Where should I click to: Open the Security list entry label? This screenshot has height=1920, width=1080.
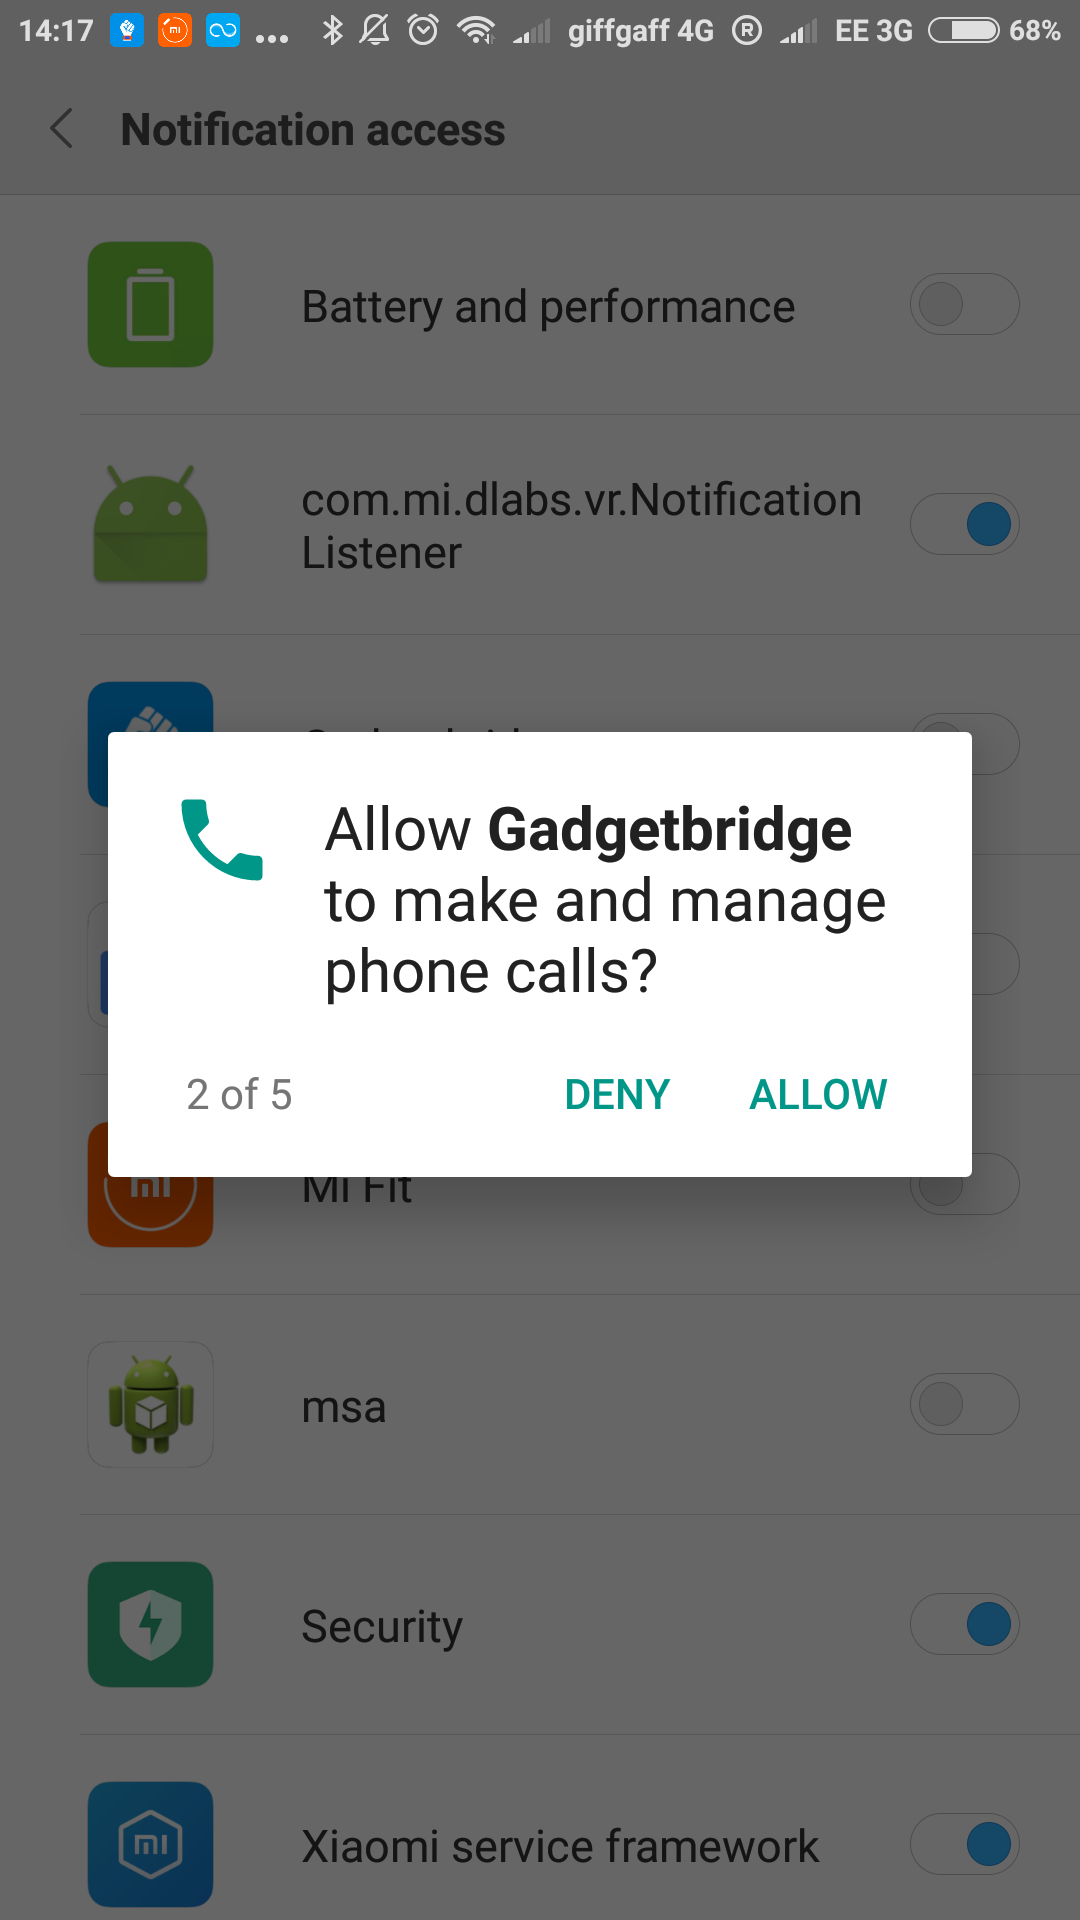(x=382, y=1626)
